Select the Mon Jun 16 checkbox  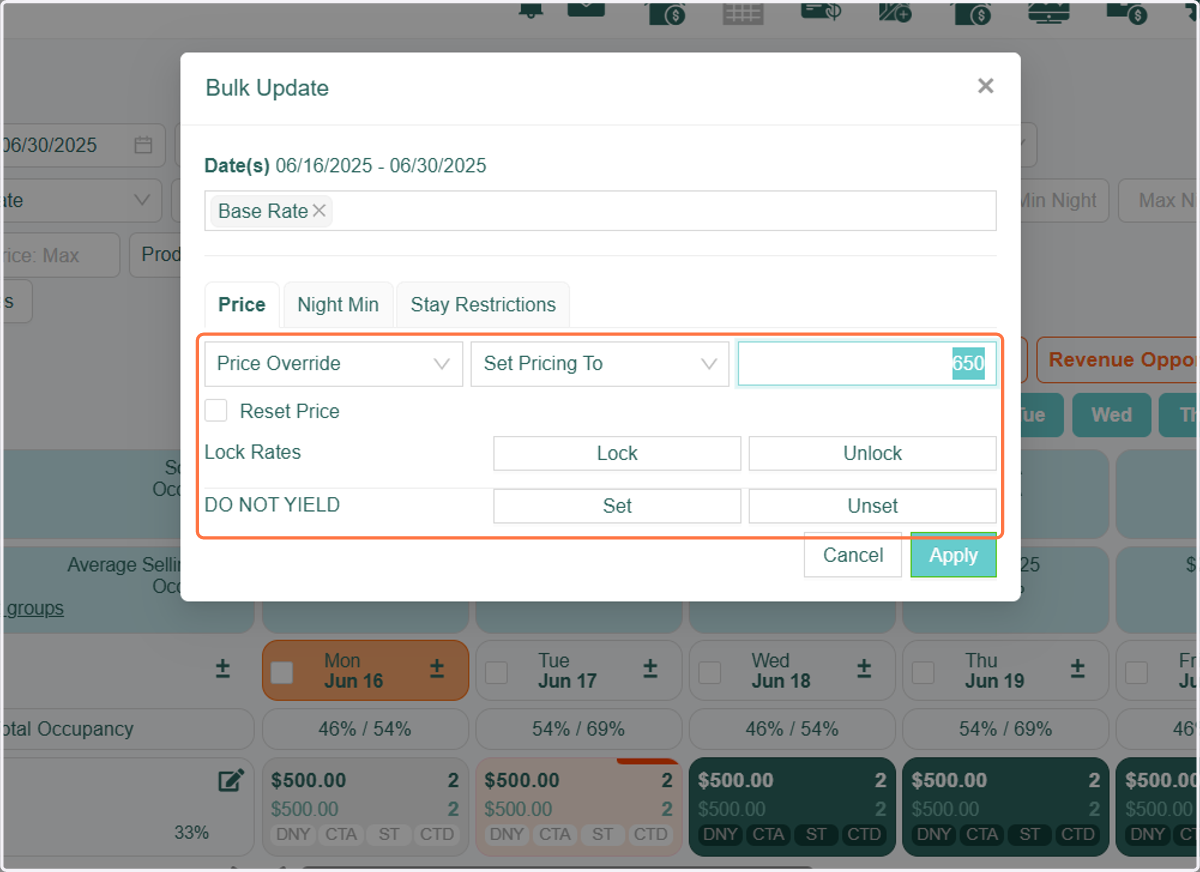pos(282,672)
